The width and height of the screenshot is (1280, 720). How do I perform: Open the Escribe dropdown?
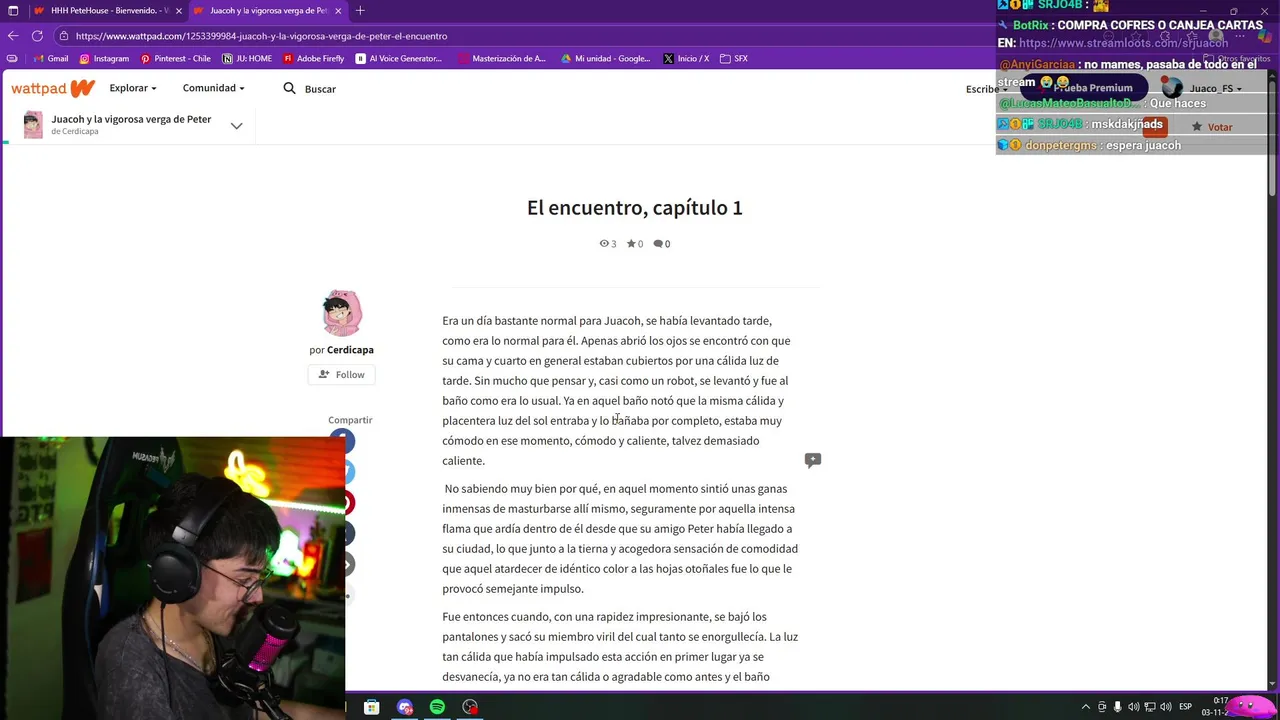pos(986,89)
